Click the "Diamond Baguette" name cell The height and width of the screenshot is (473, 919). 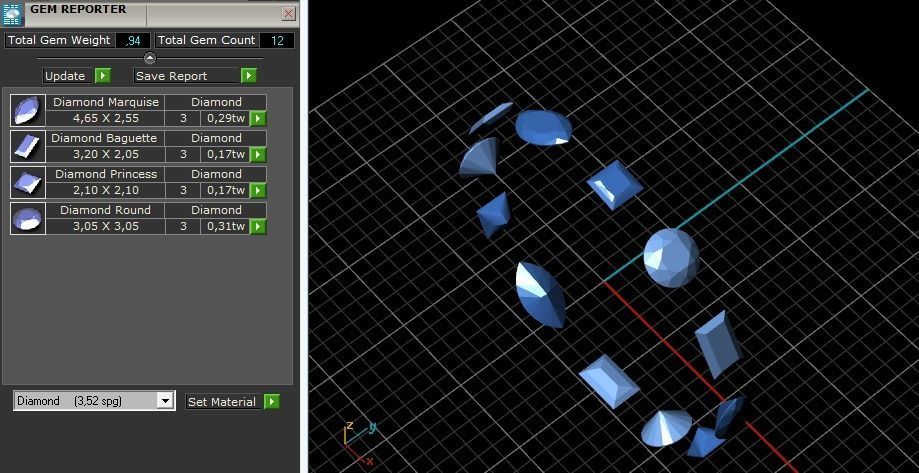pyautogui.click(x=105, y=138)
